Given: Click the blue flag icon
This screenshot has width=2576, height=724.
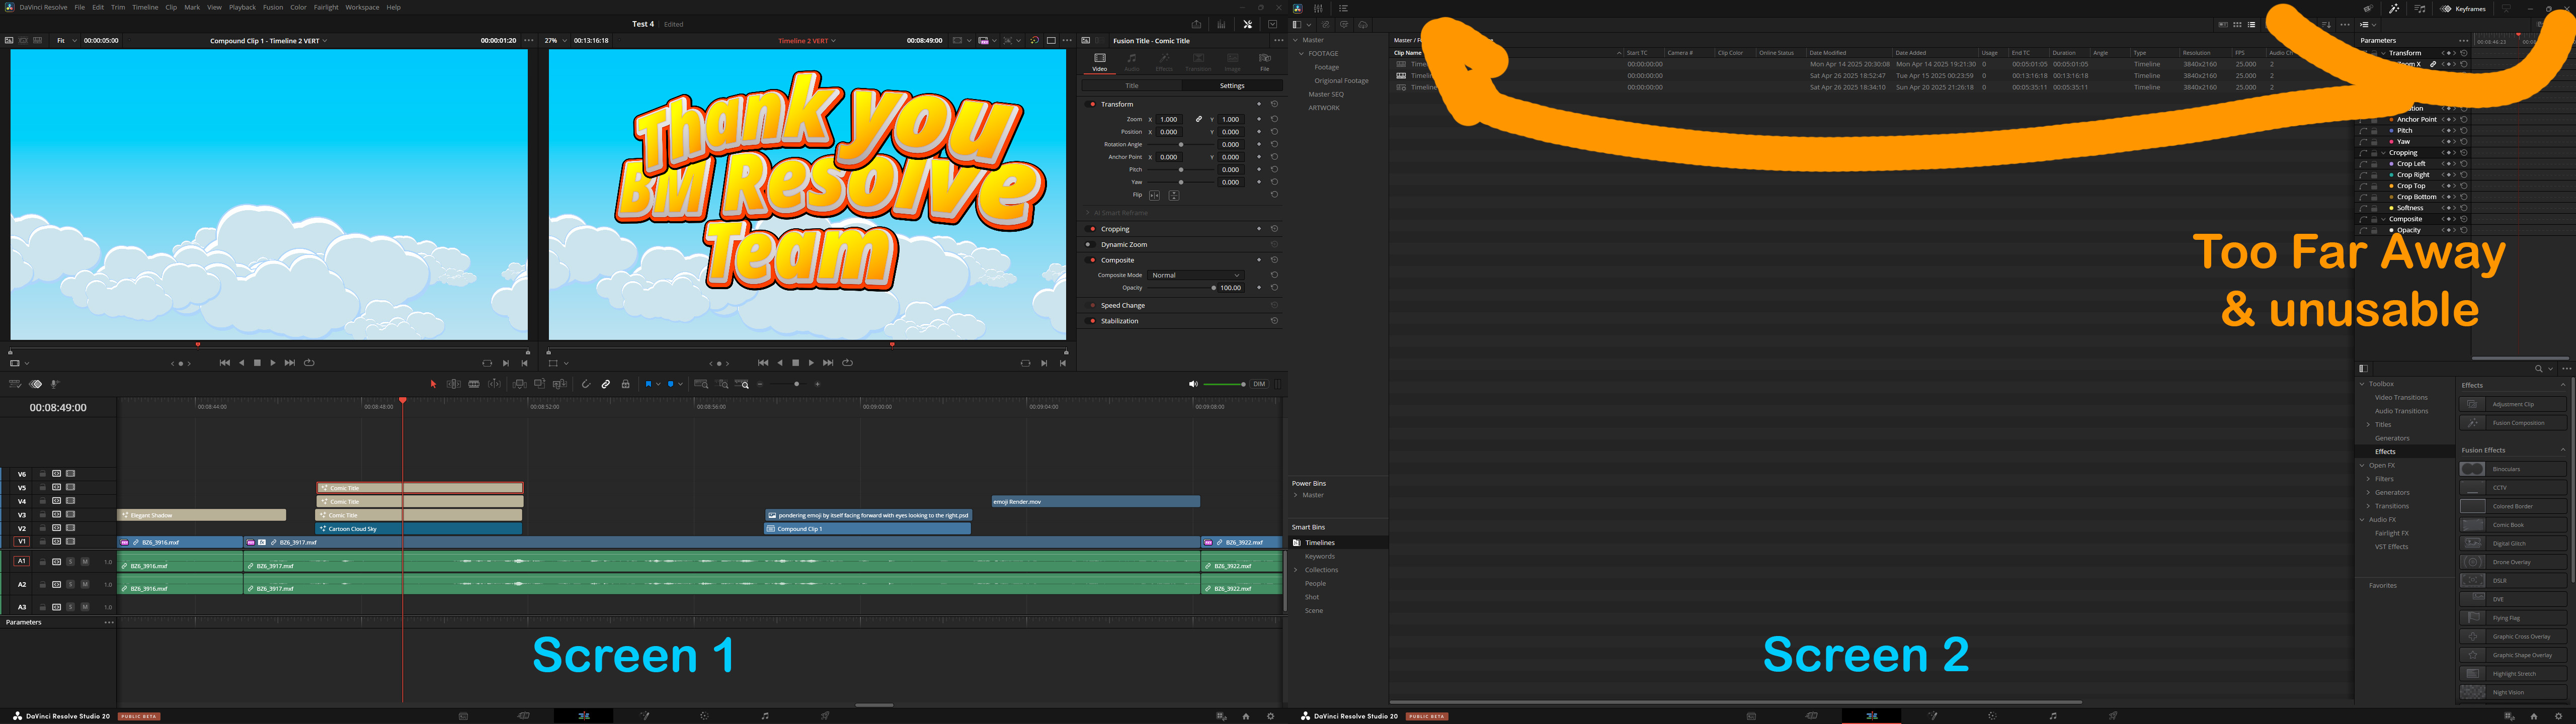Looking at the screenshot, I should 648,384.
